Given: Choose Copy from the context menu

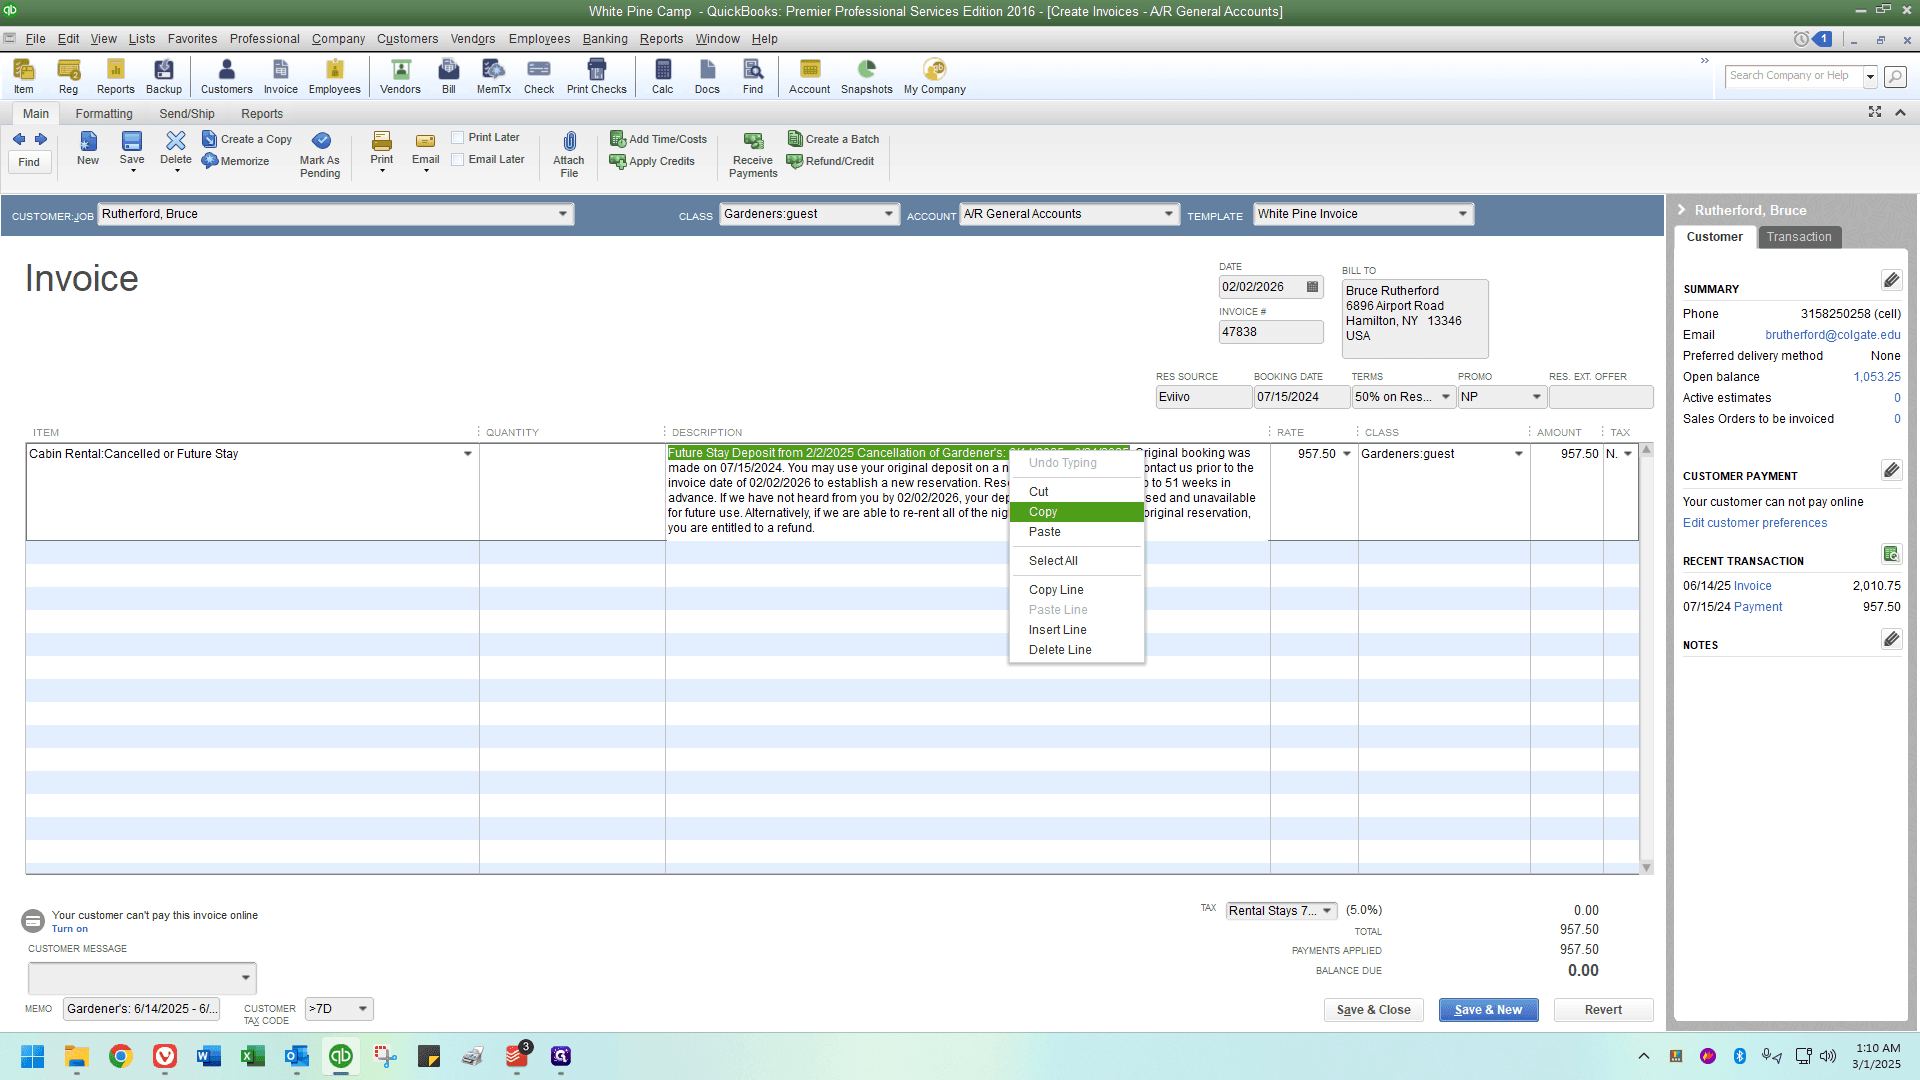Looking at the screenshot, I should pos(1076,512).
